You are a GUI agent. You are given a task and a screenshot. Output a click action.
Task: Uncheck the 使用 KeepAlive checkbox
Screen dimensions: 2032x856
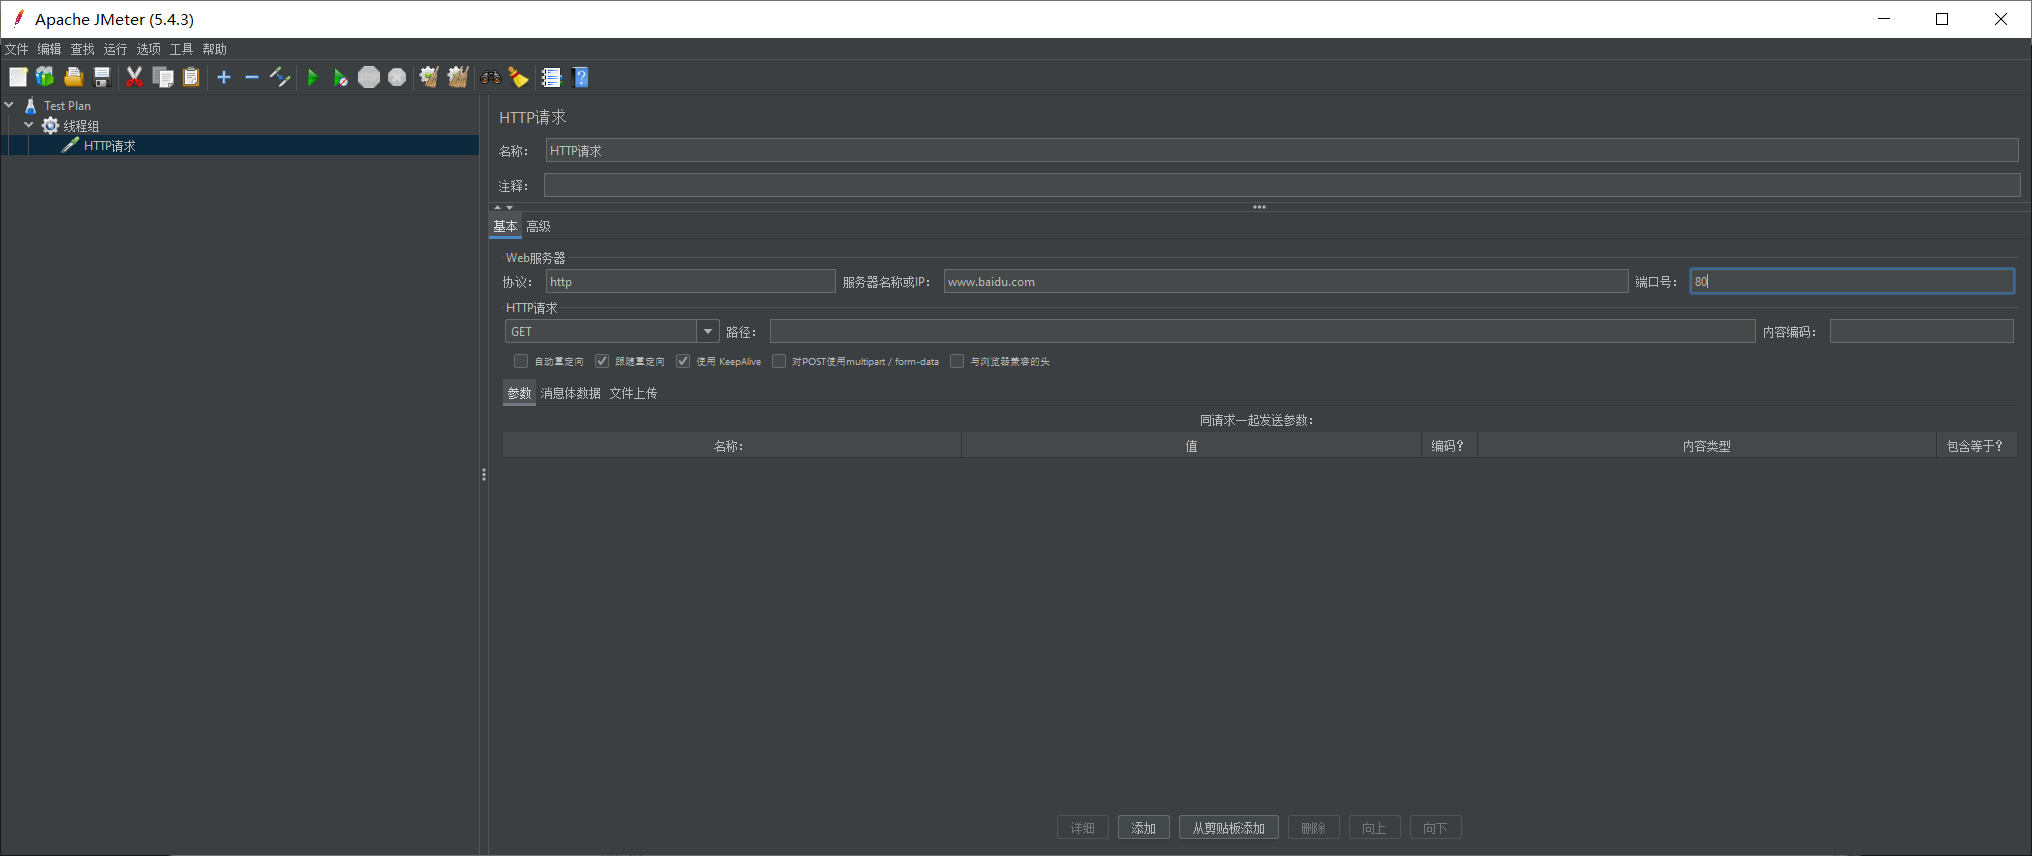pos(683,361)
